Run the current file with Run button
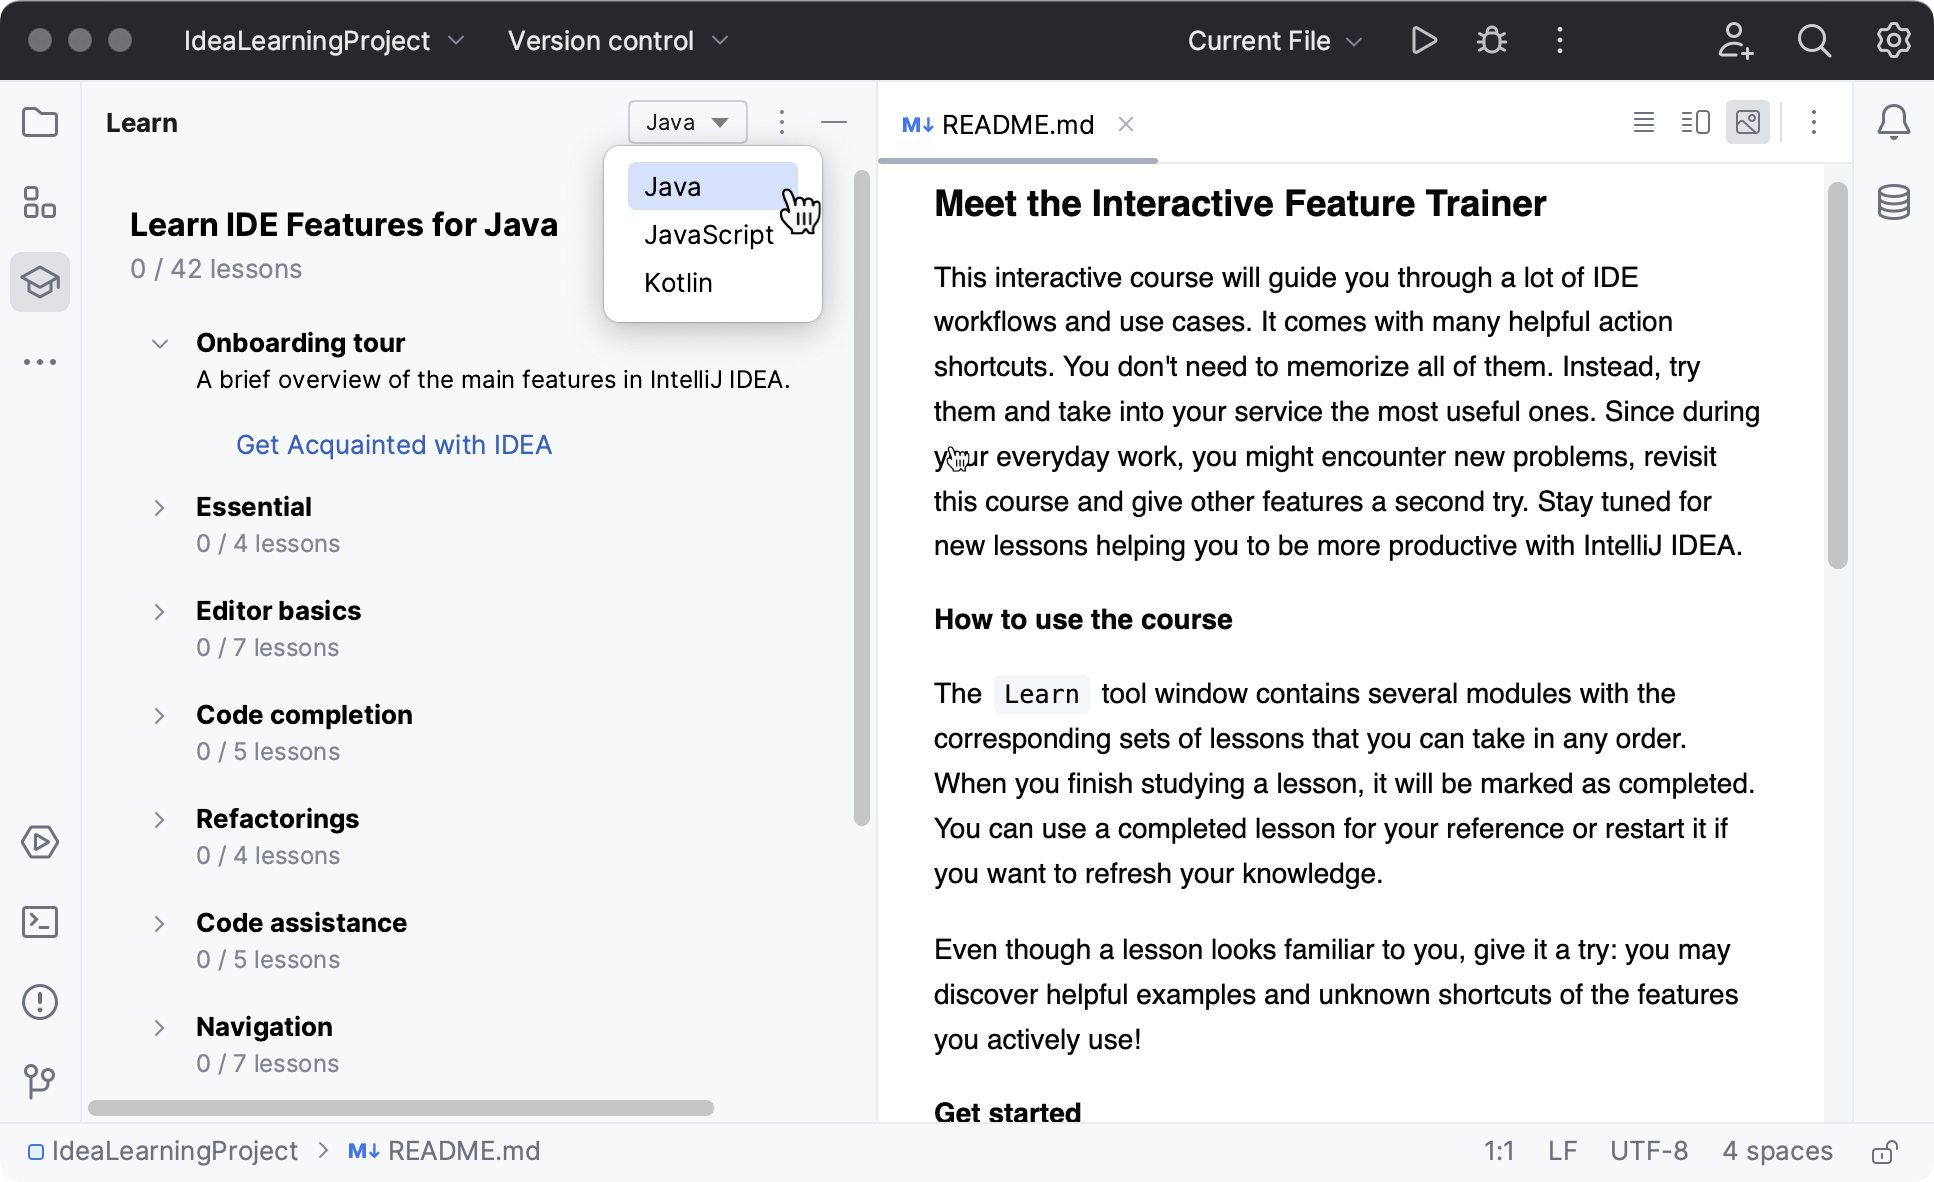 [x=1424, y=41]
